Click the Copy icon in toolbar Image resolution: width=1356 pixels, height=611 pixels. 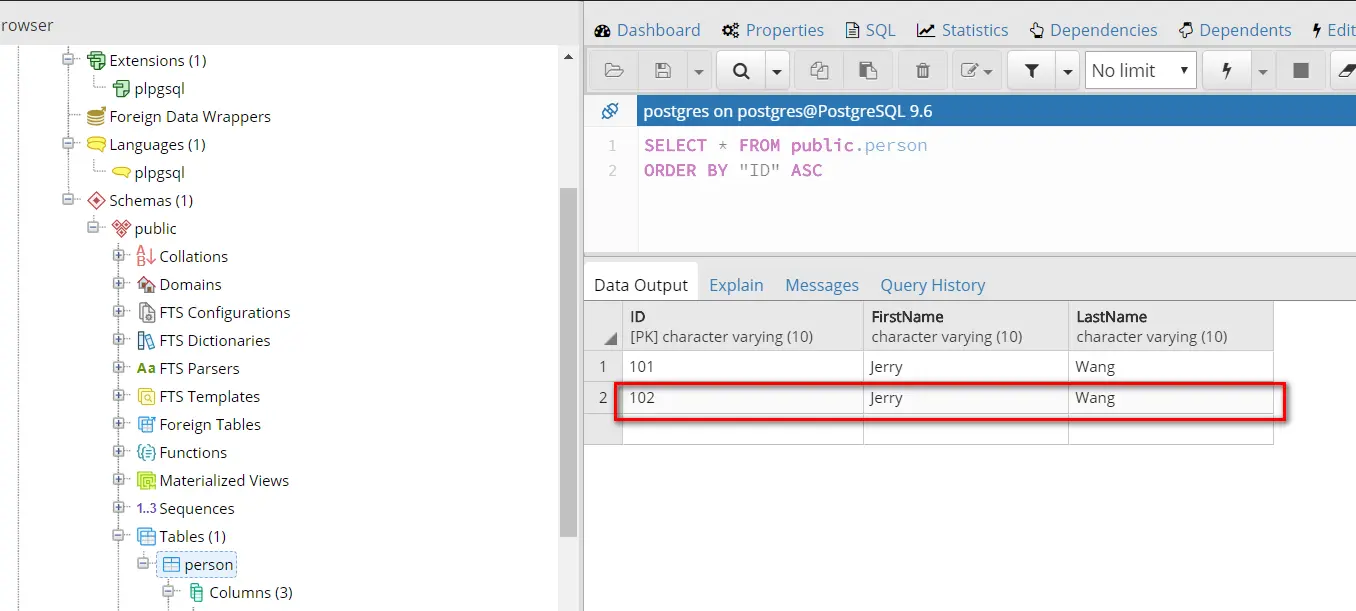tap(819, 71)
